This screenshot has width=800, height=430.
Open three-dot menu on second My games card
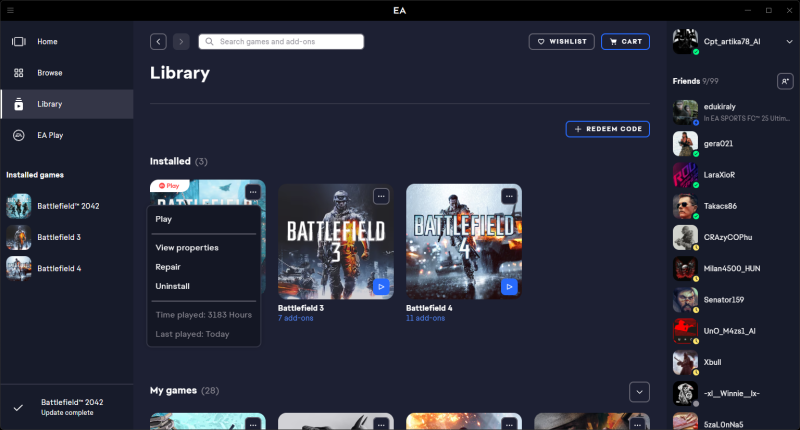click(x=381, y=424)
